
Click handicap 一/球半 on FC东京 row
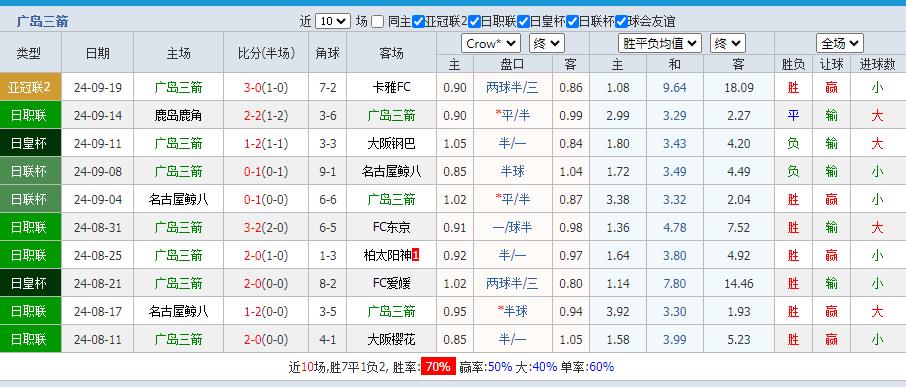point(513,227)
